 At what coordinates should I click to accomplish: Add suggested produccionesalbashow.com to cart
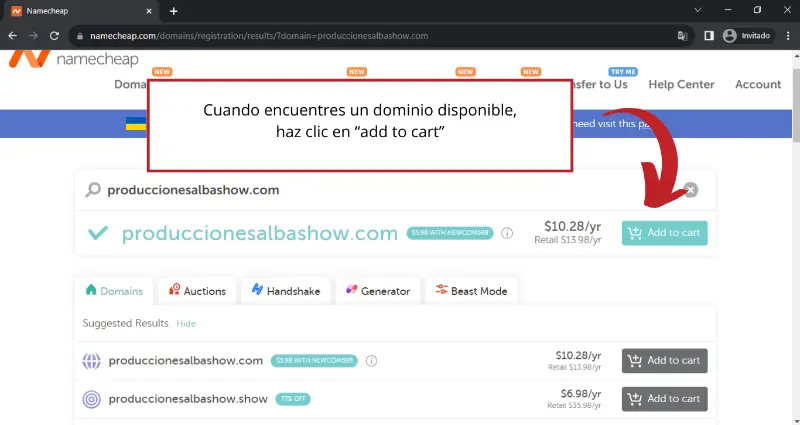pyautogui.click(x=664, y=360)
